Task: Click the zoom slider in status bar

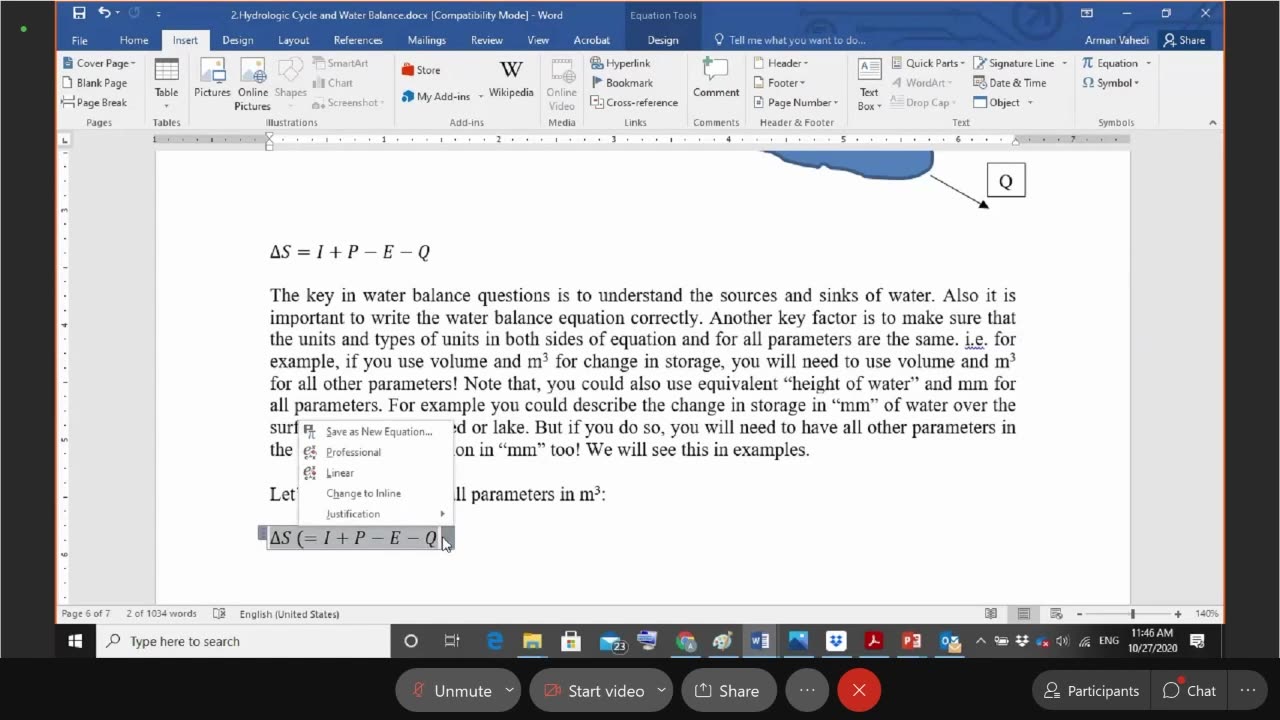Action: point(1133,614)
